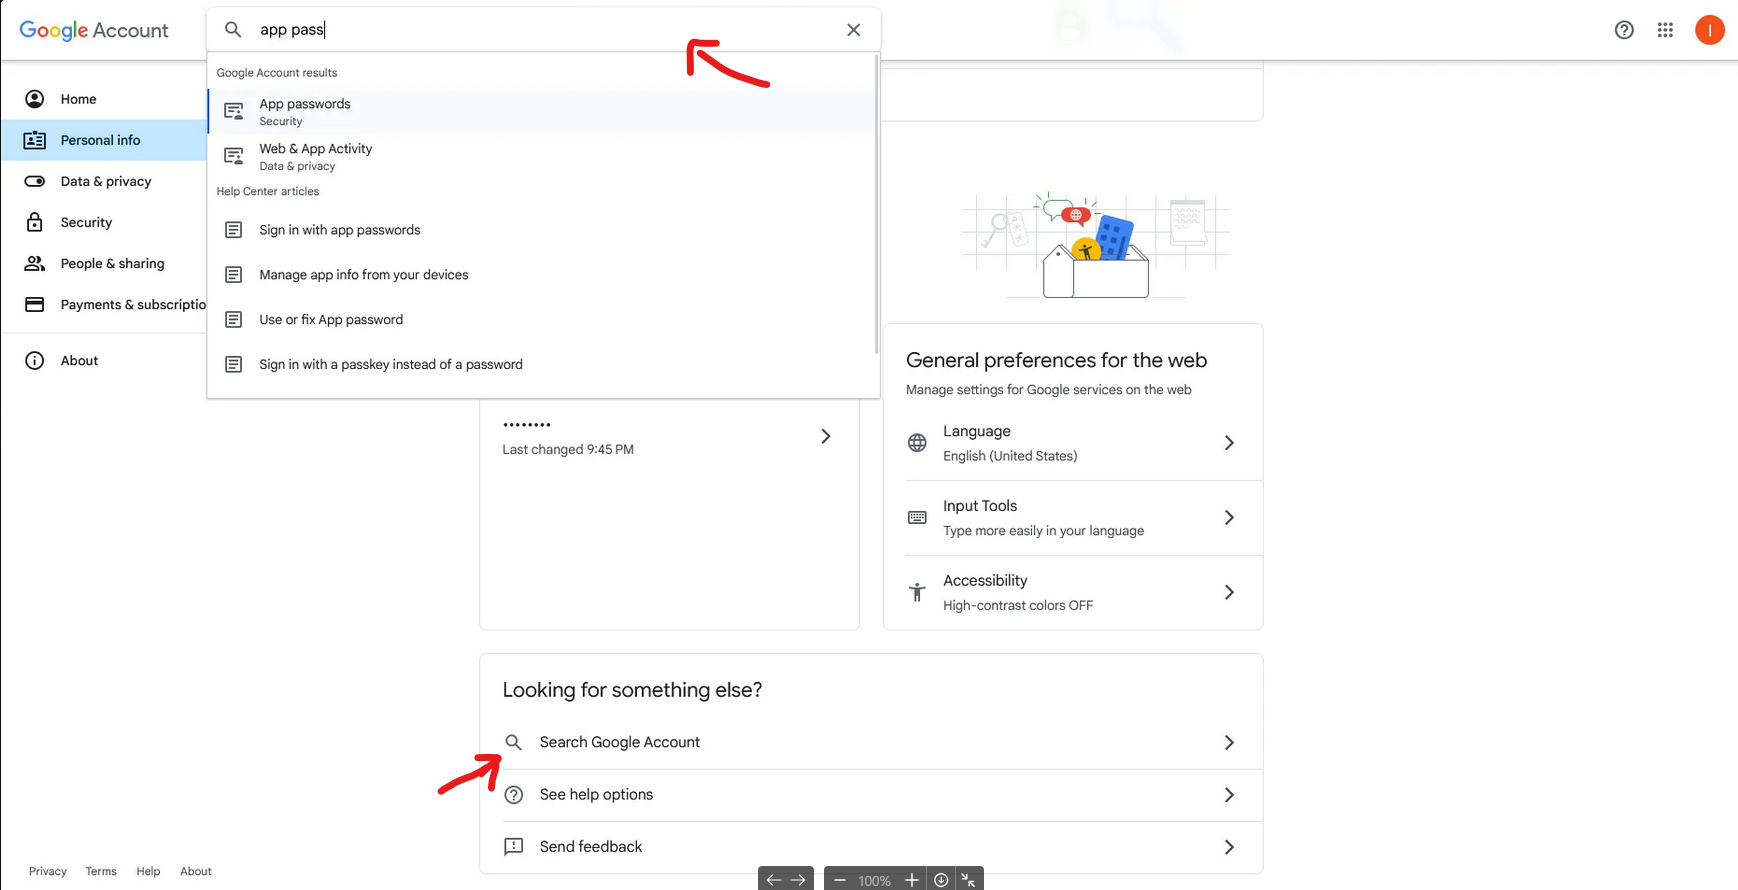Click the magnifier icon in search bar

pyautogui.click(x=233, y=30)
